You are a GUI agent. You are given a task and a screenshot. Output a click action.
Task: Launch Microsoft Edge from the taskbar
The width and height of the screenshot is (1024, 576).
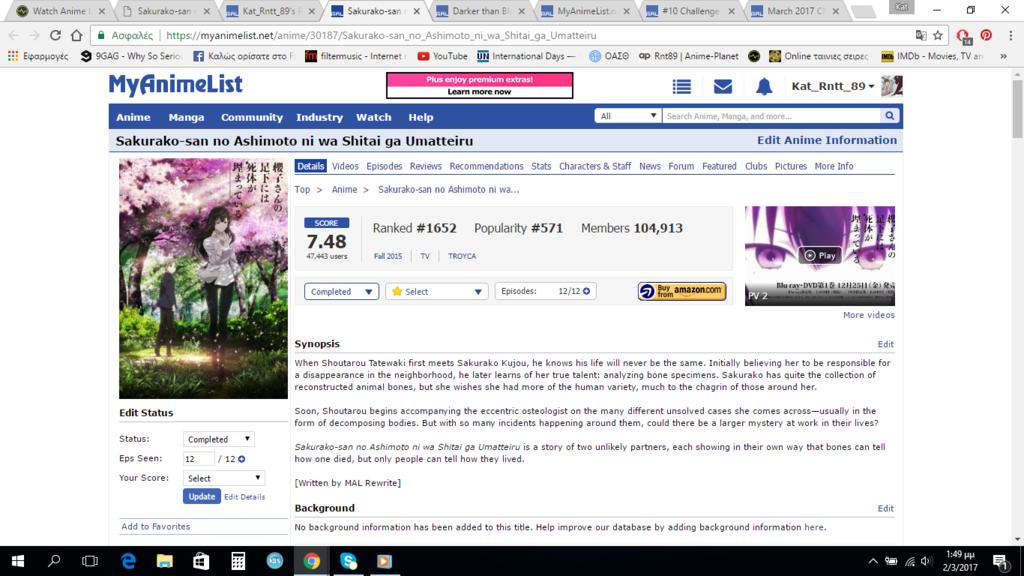[128, 561]
